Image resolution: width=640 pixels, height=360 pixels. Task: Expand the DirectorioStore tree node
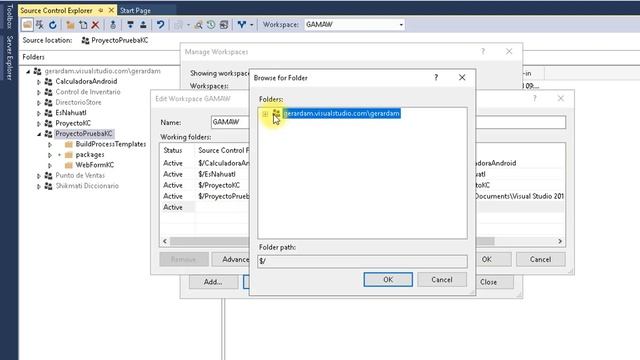pos(39,103)
